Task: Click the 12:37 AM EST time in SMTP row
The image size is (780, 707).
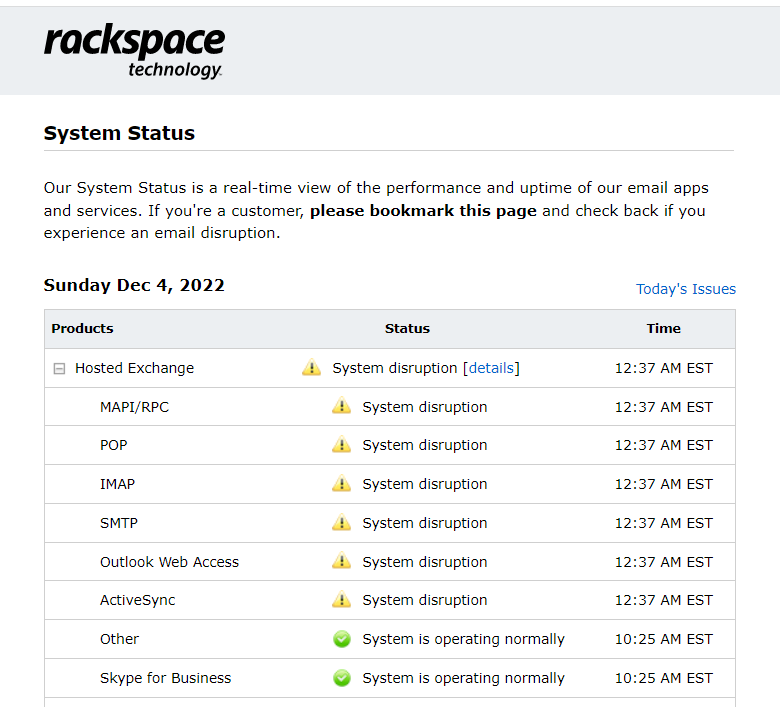Action: 664,523
